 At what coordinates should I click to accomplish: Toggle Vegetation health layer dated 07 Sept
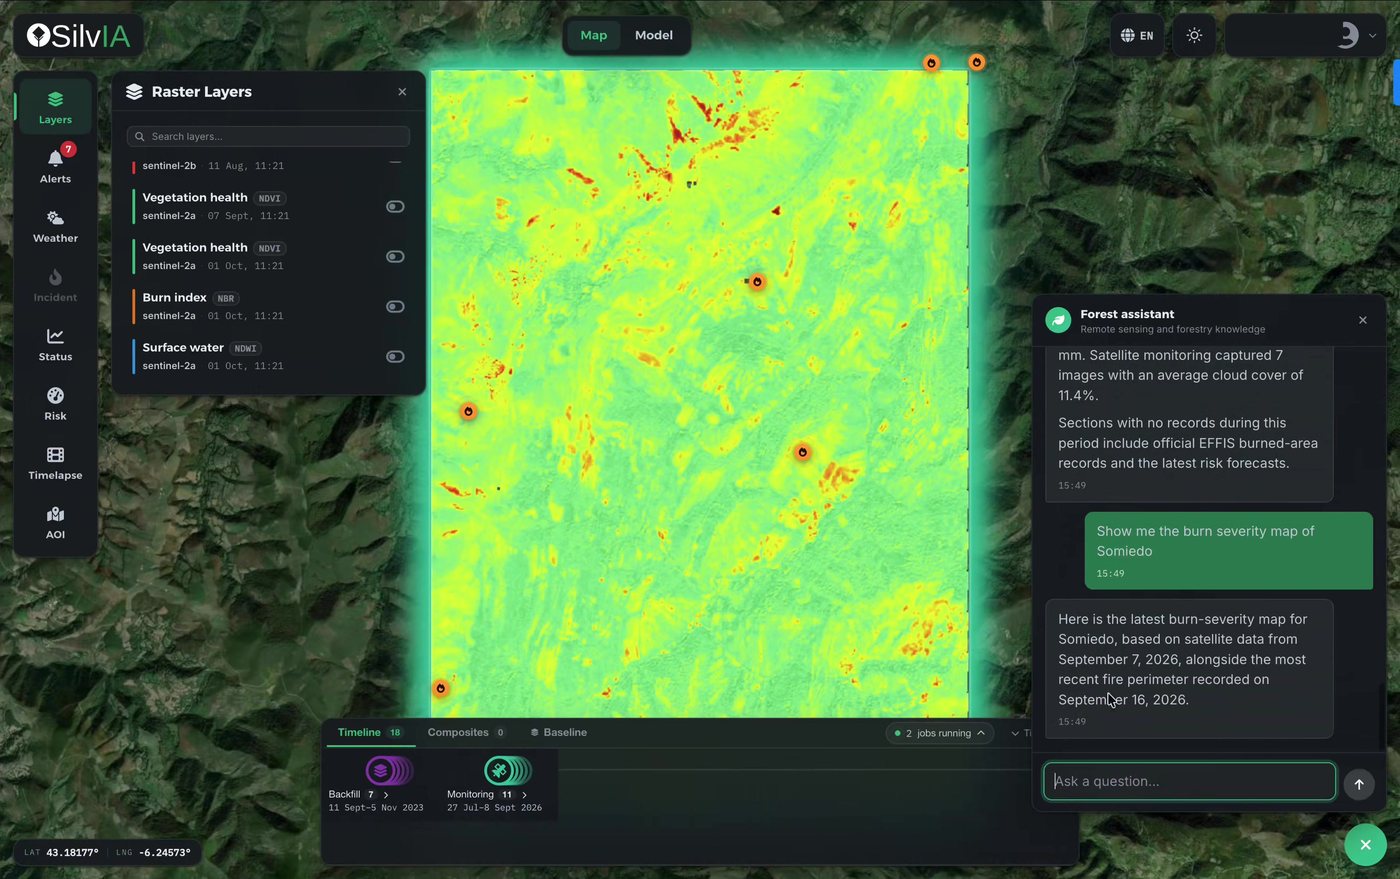(x=395, y=207)
